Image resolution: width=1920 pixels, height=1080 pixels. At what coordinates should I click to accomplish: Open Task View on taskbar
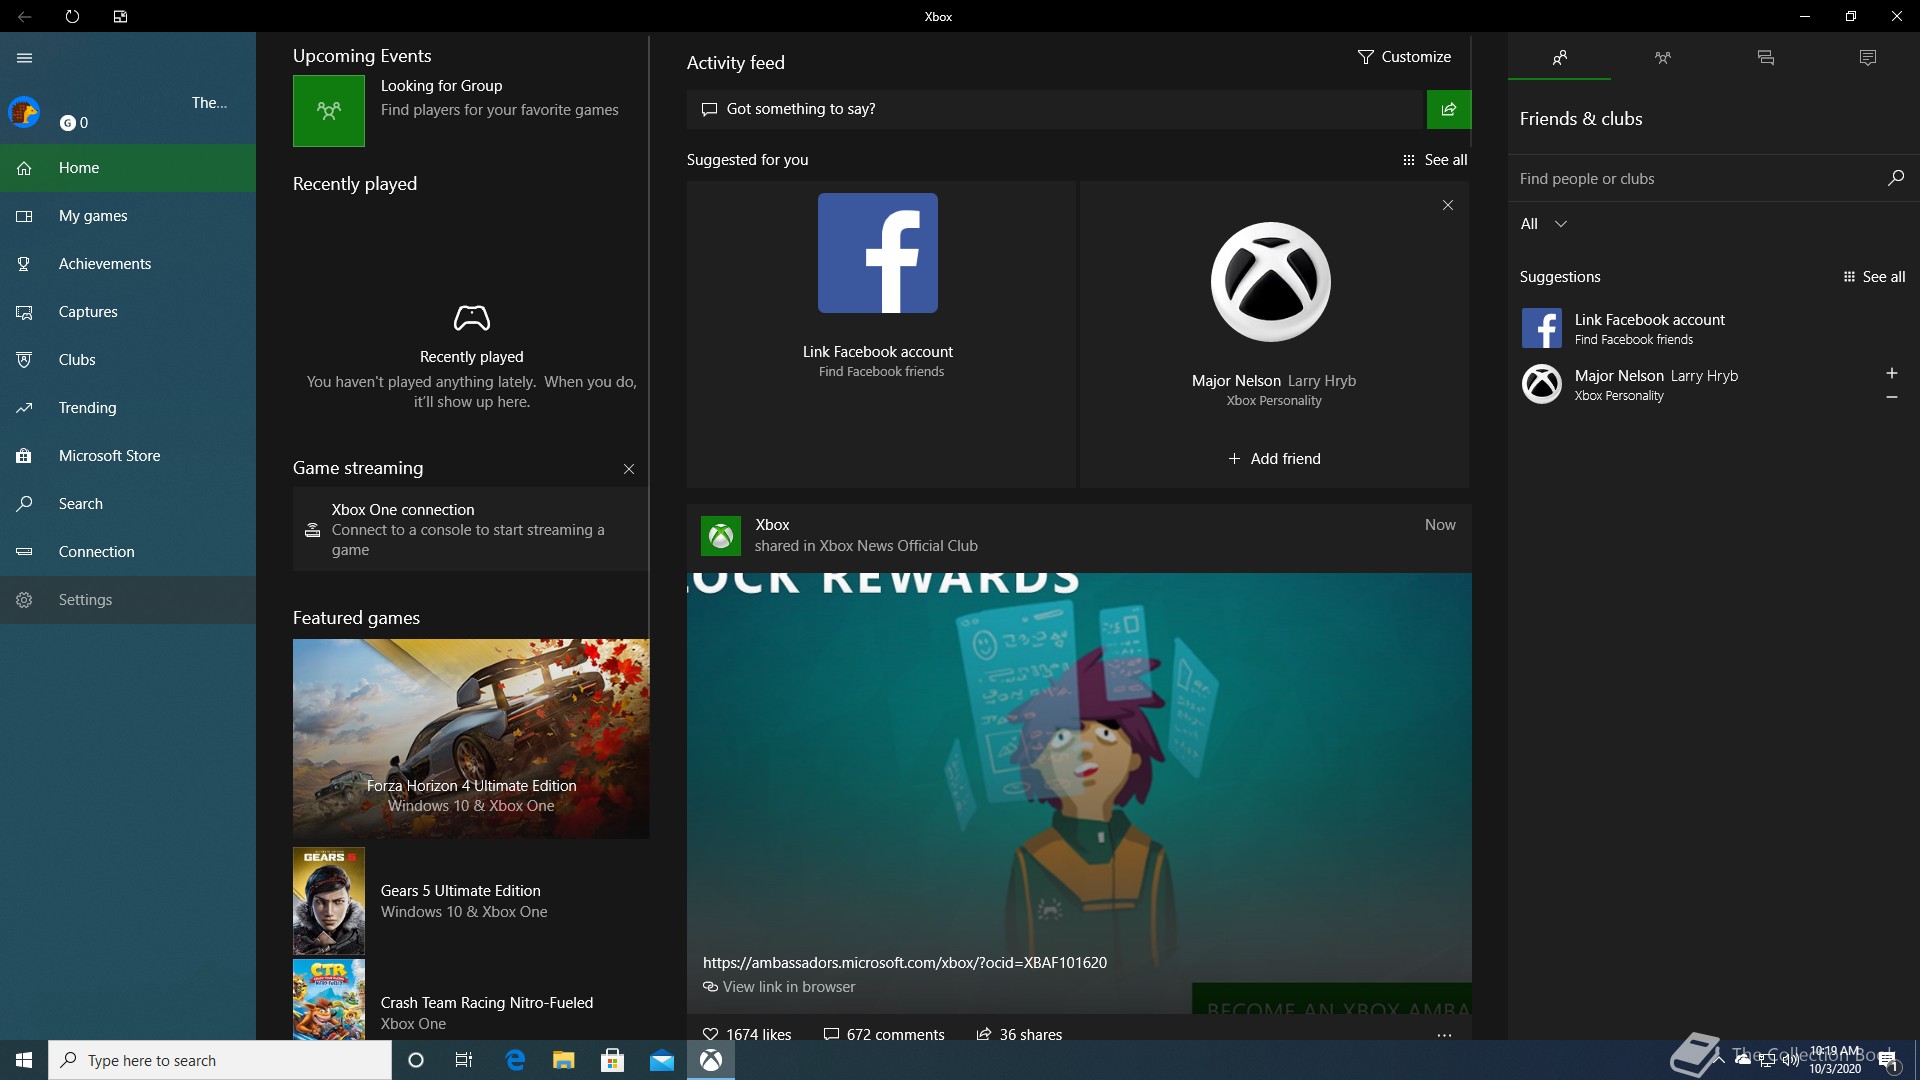coord(464,1060)
